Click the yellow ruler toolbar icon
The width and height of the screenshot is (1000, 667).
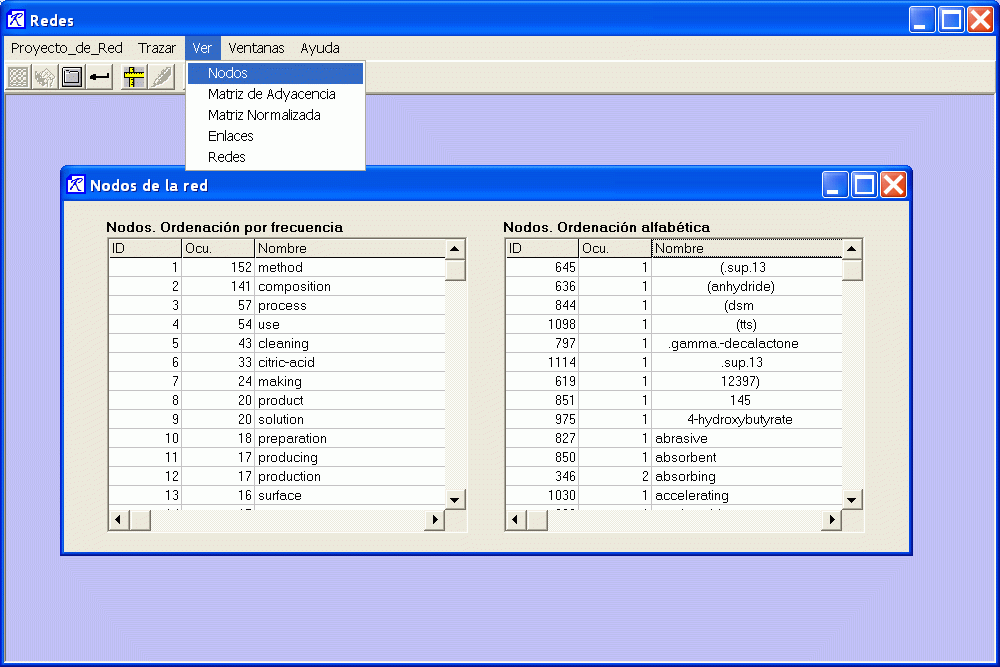pyautogui.click(x=134, y=77)
